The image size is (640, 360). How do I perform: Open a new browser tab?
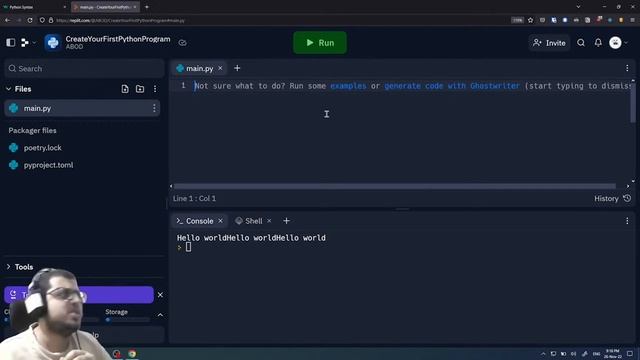coord(147,7)
